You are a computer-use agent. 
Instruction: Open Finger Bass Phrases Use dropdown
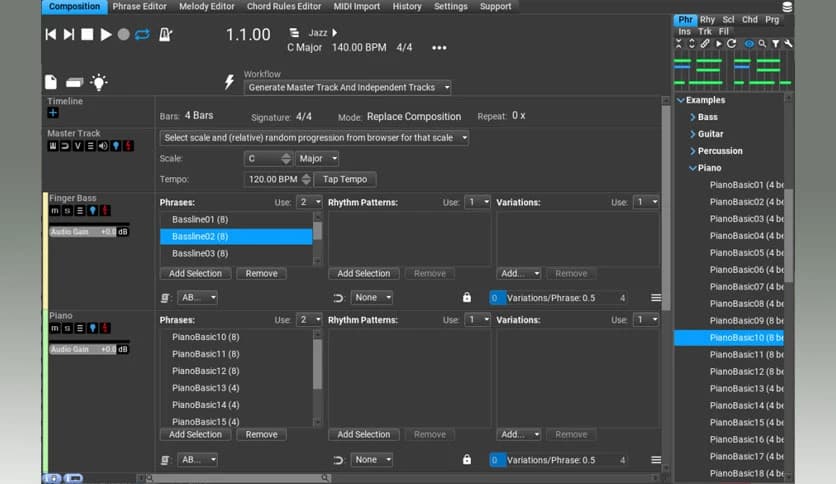(310, 202)
